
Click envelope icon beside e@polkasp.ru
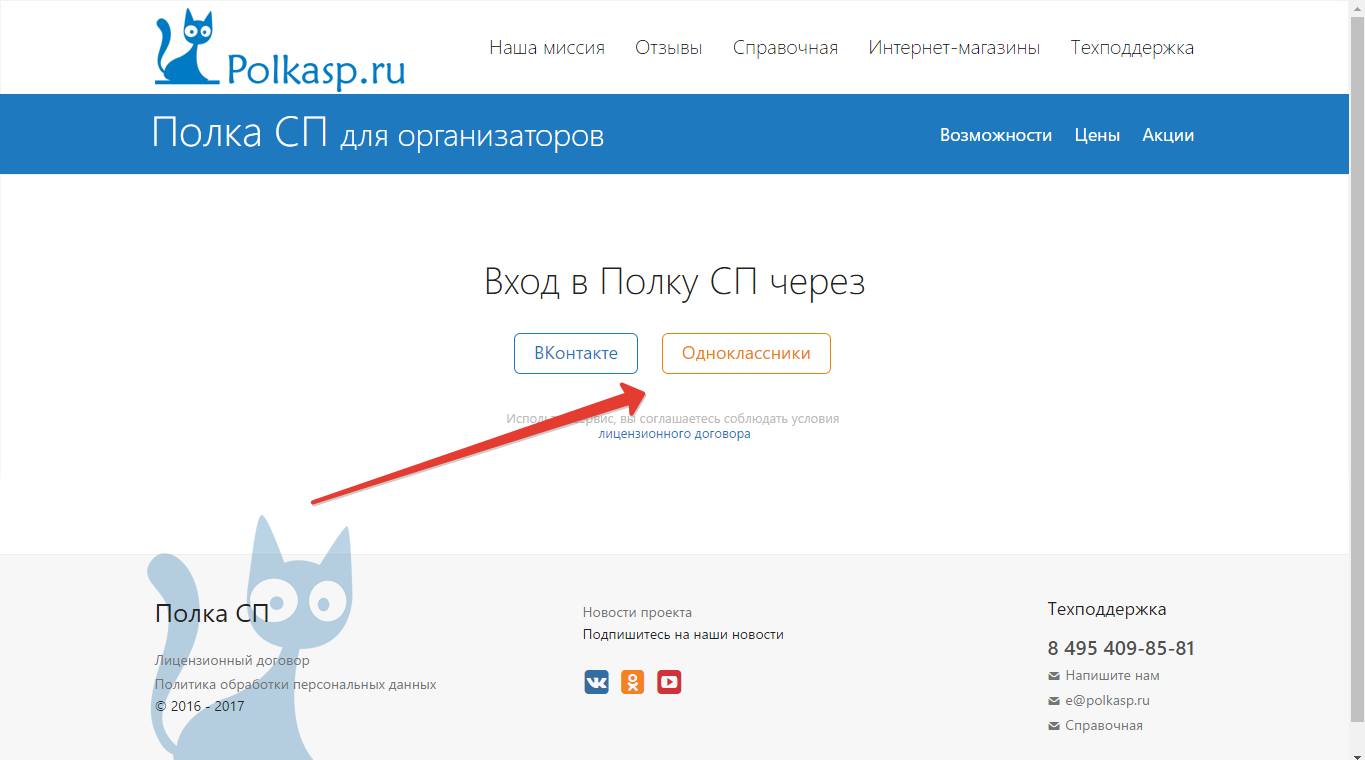pos(1054,701)
